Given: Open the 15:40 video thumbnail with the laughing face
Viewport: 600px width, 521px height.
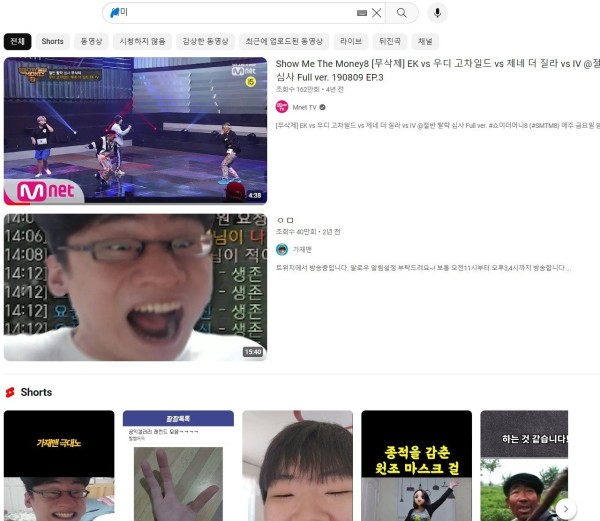Looking at the screenshot, I should pyautogui.click(x=135, y=287).
